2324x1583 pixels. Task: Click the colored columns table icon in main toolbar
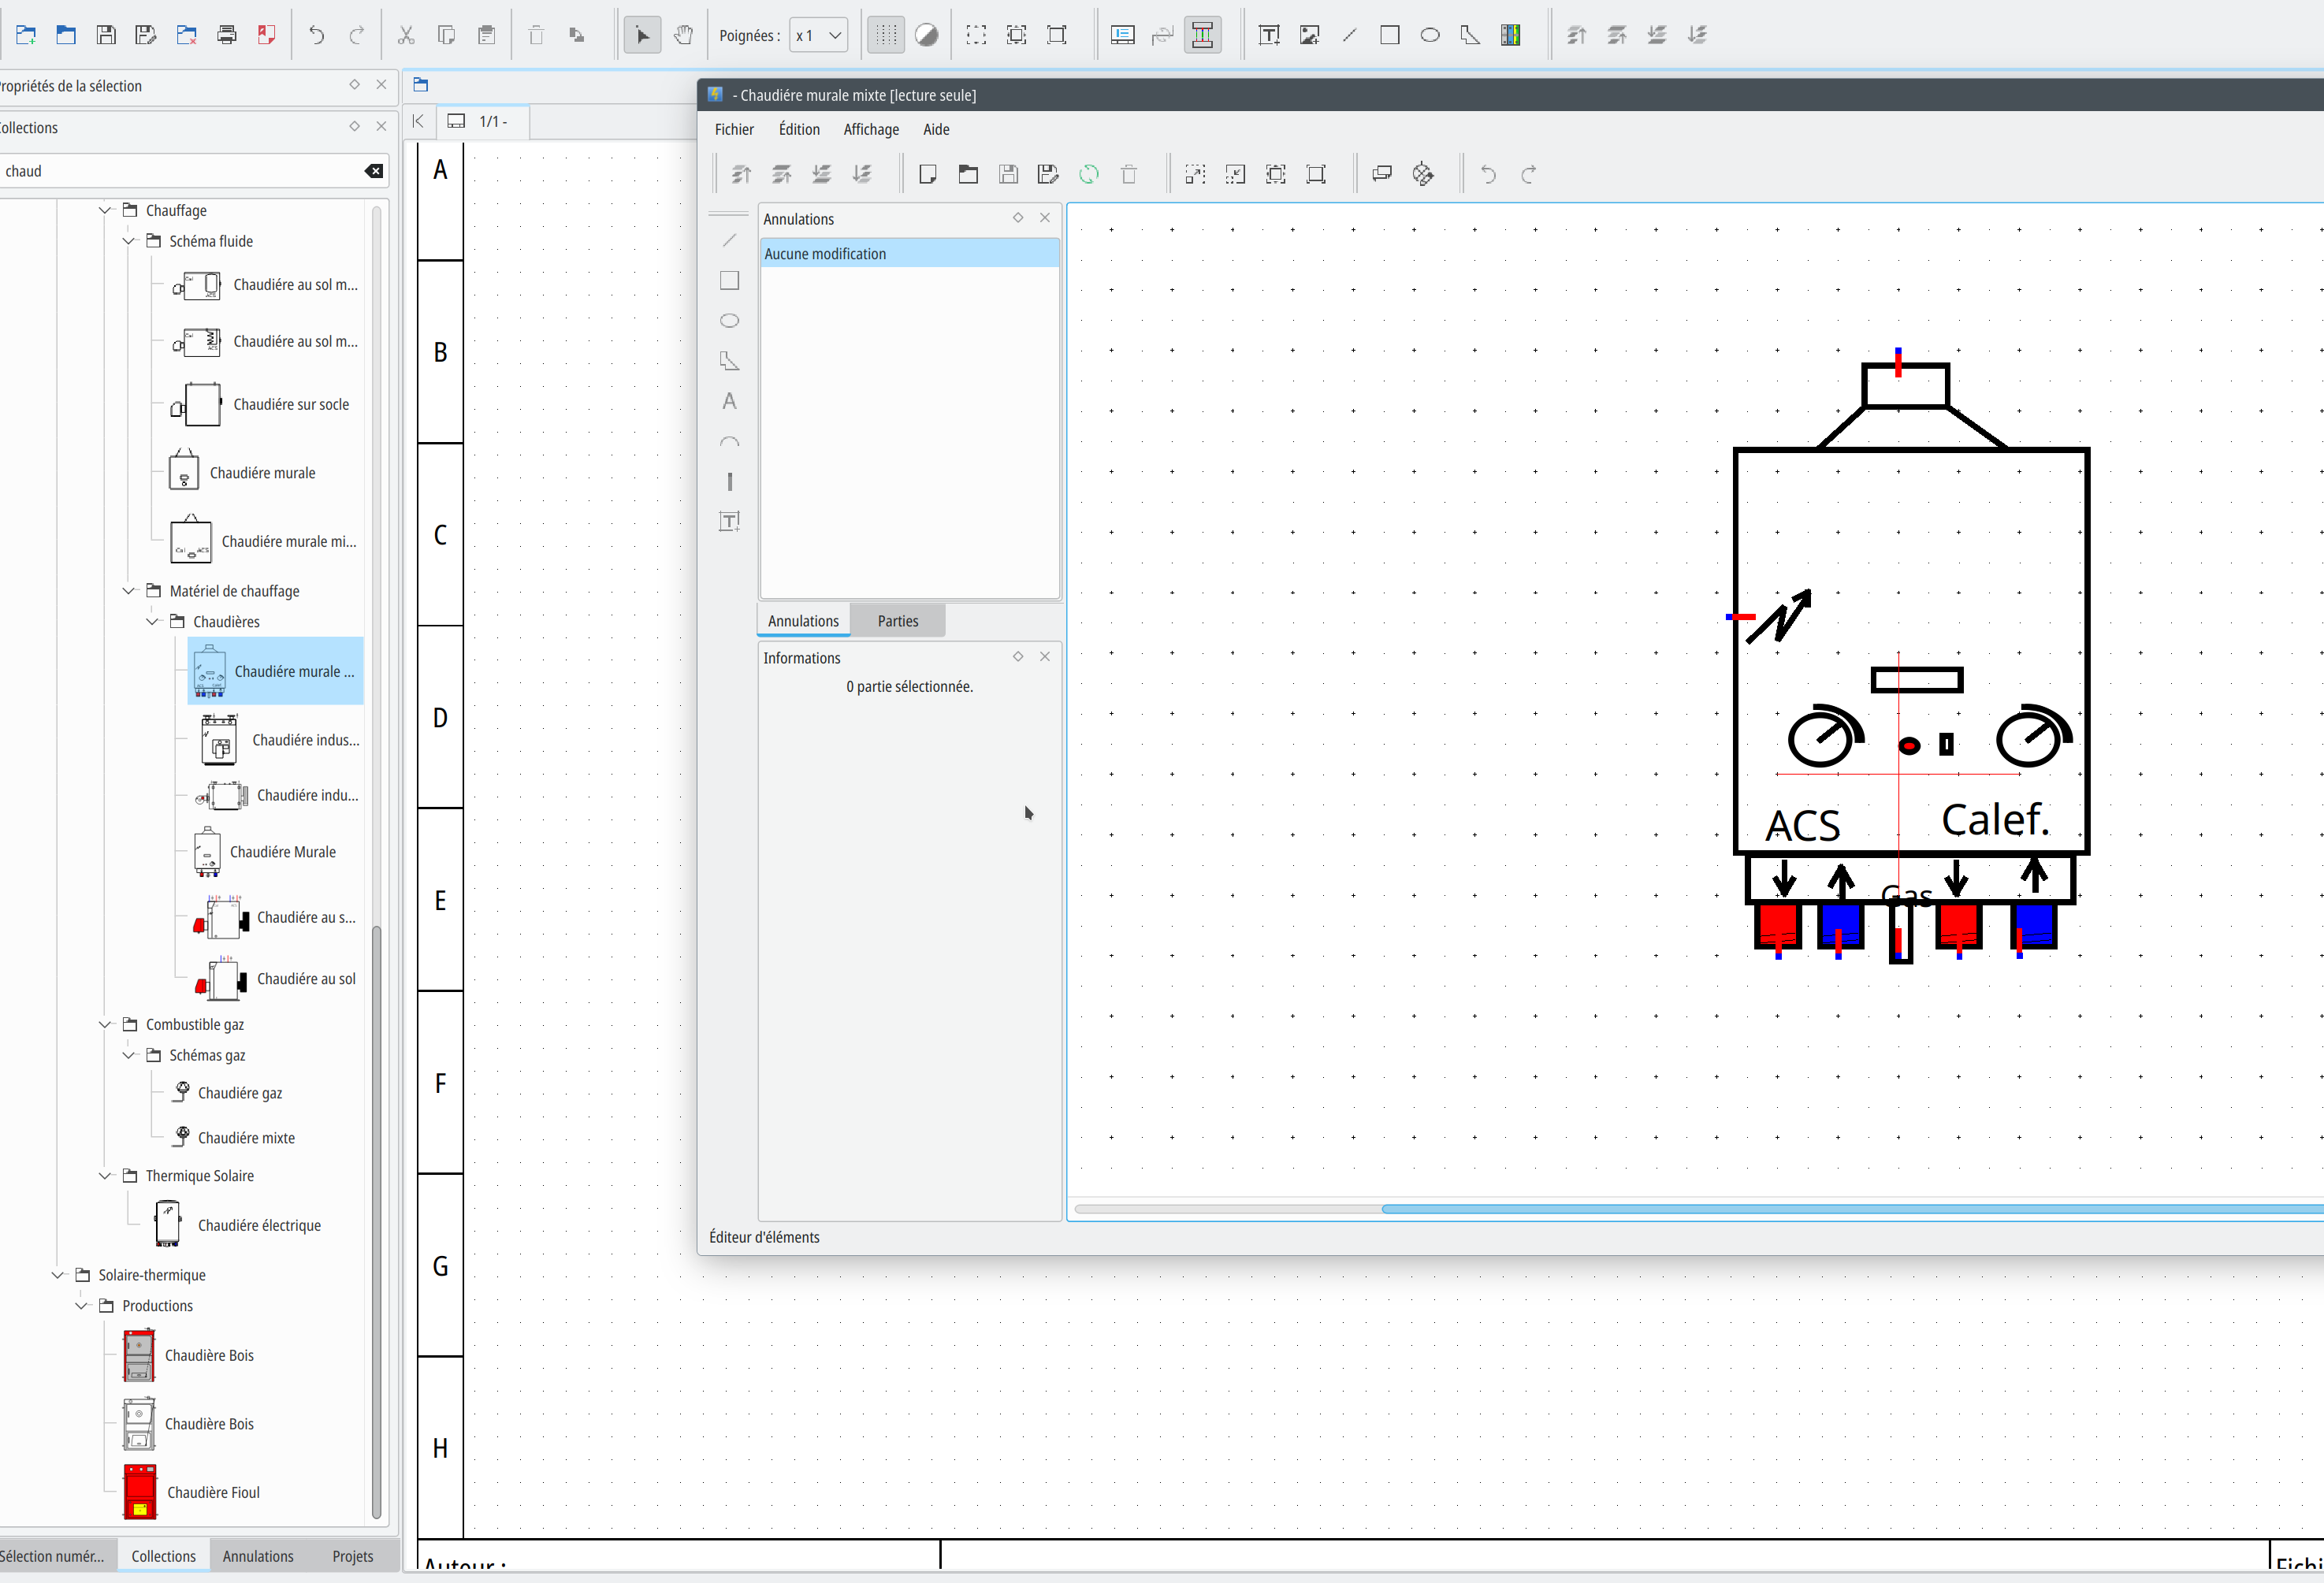click(1511, 35)
